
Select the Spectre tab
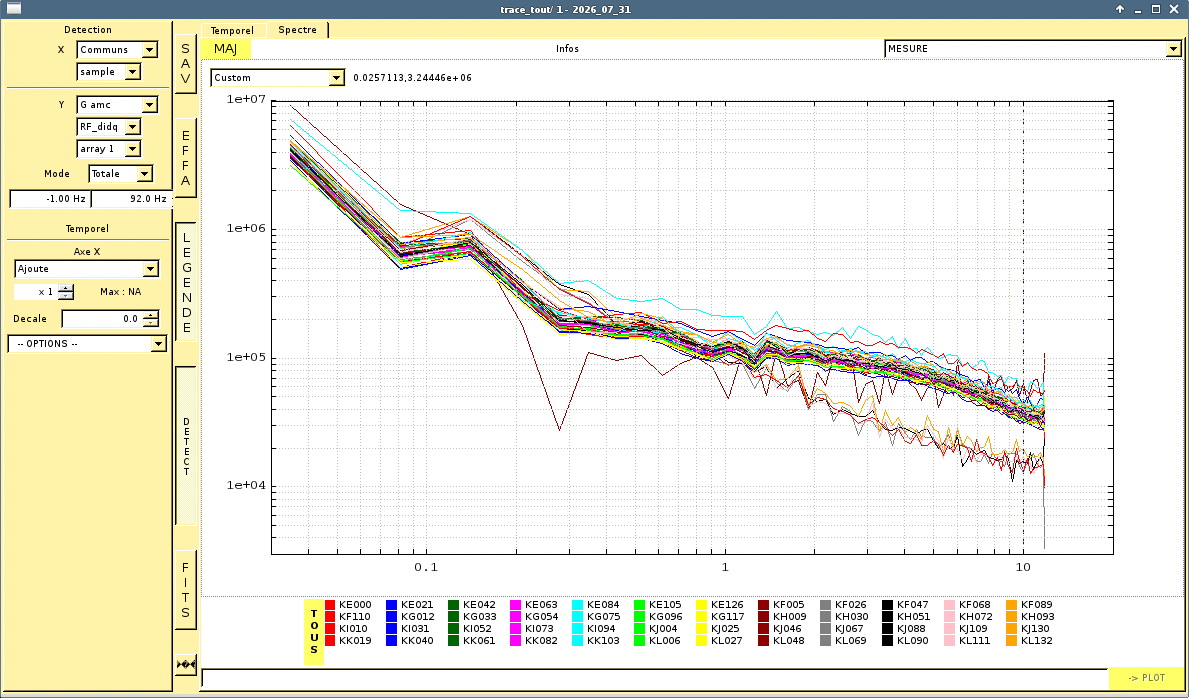(297, 30)
